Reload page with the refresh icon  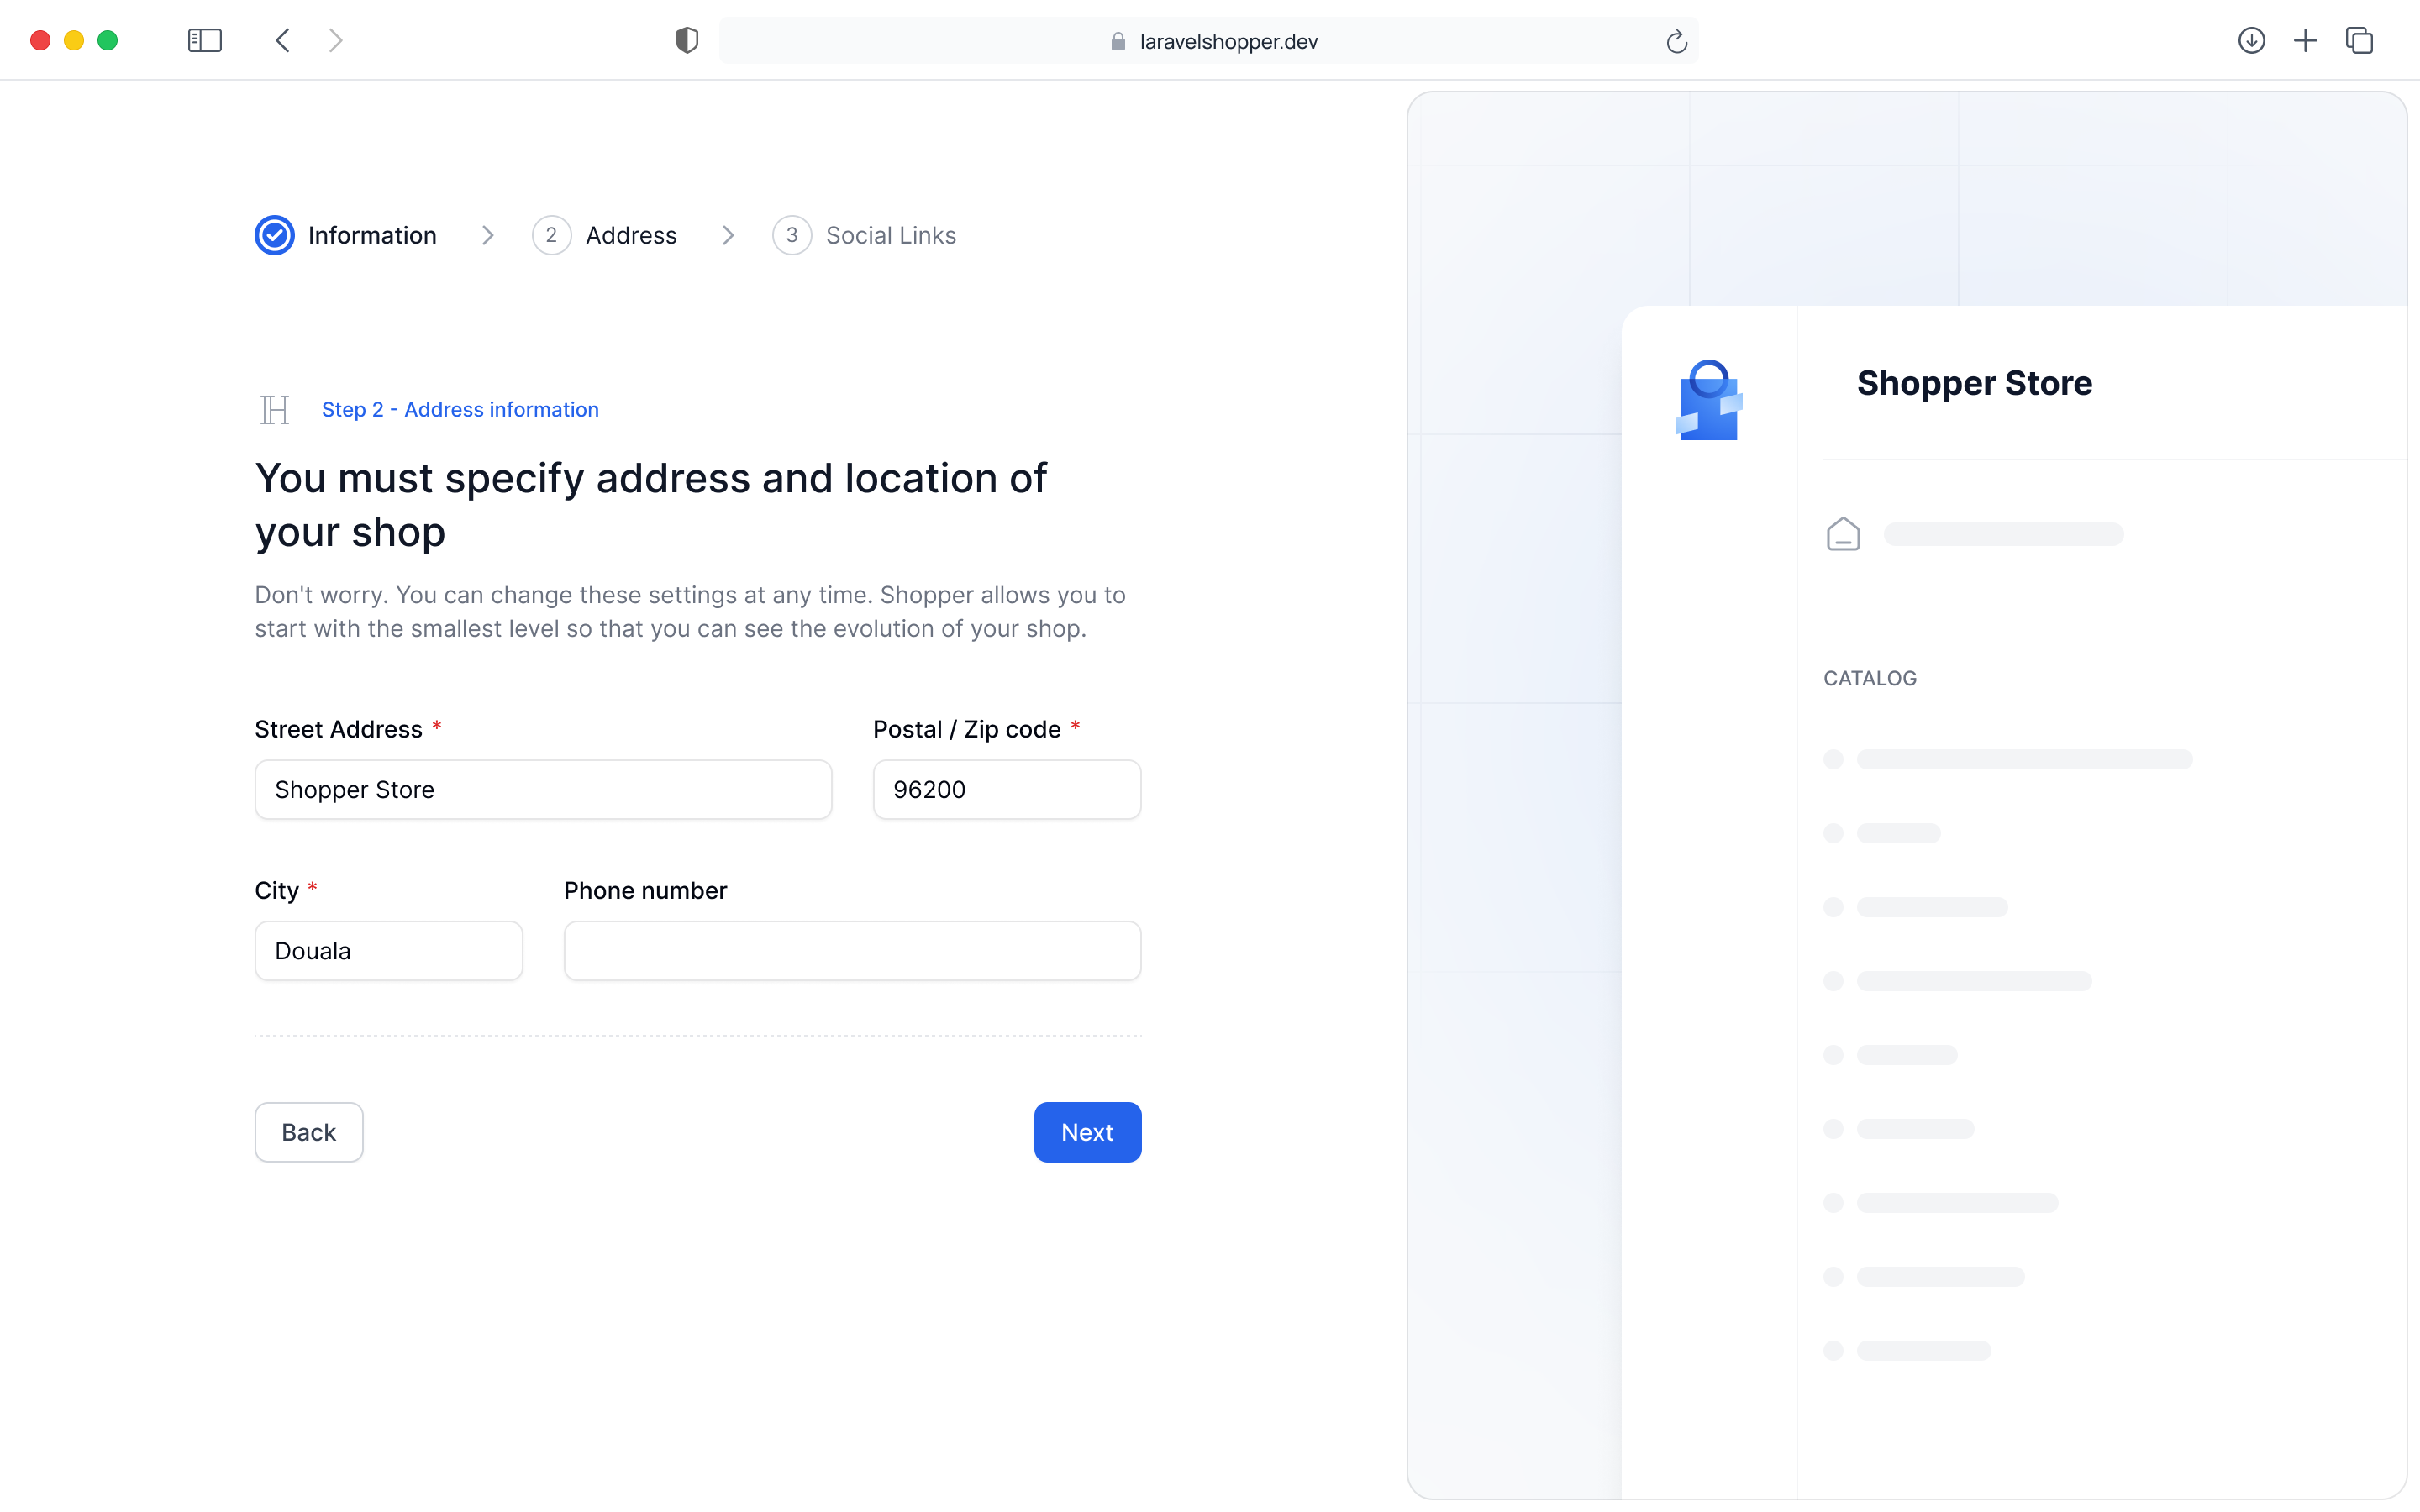click(x=1676, y=41)
